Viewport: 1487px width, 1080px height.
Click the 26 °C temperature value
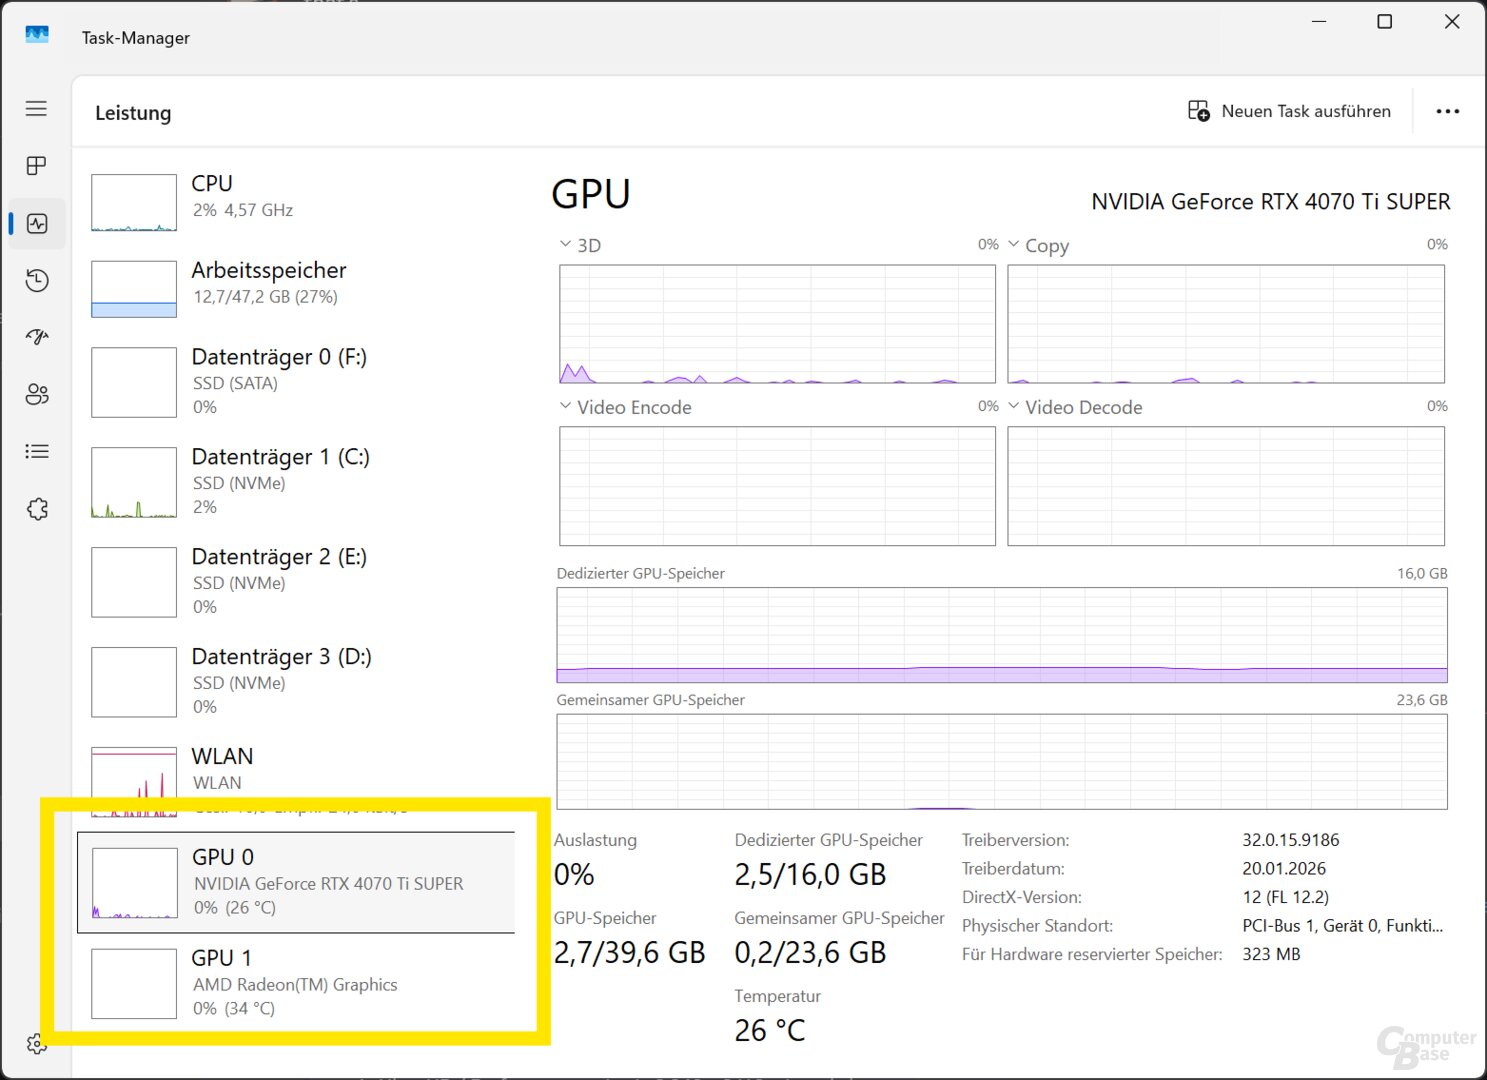(769, 1031)
